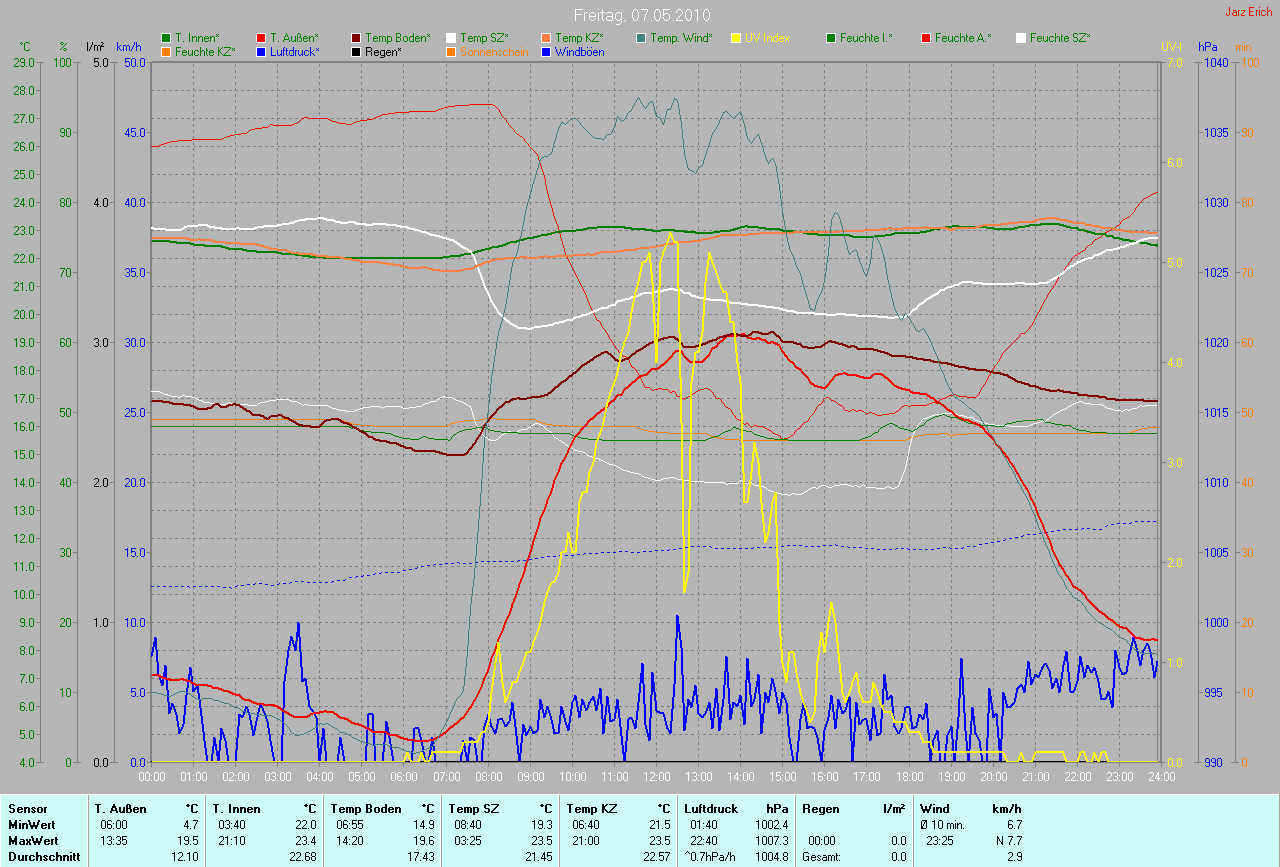
Task: Click the 'Sensor' row header in table
Action: click(26, 809)
